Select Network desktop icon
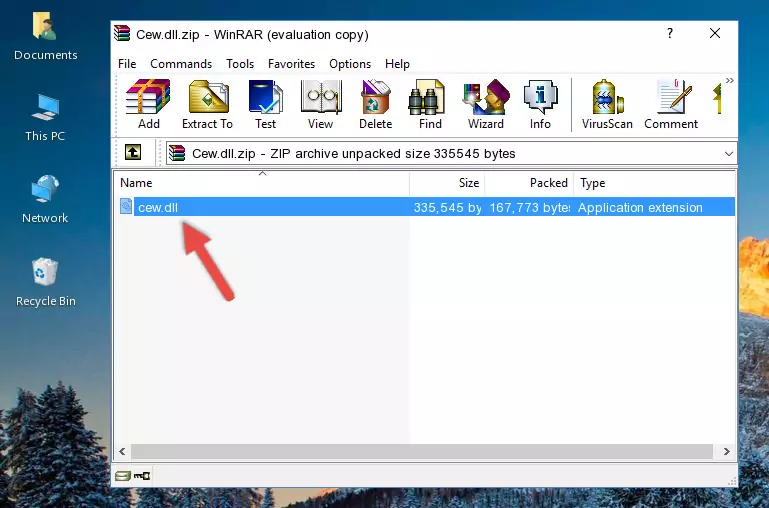Viewport: 769px width, 508px height. tap(45, 200)
